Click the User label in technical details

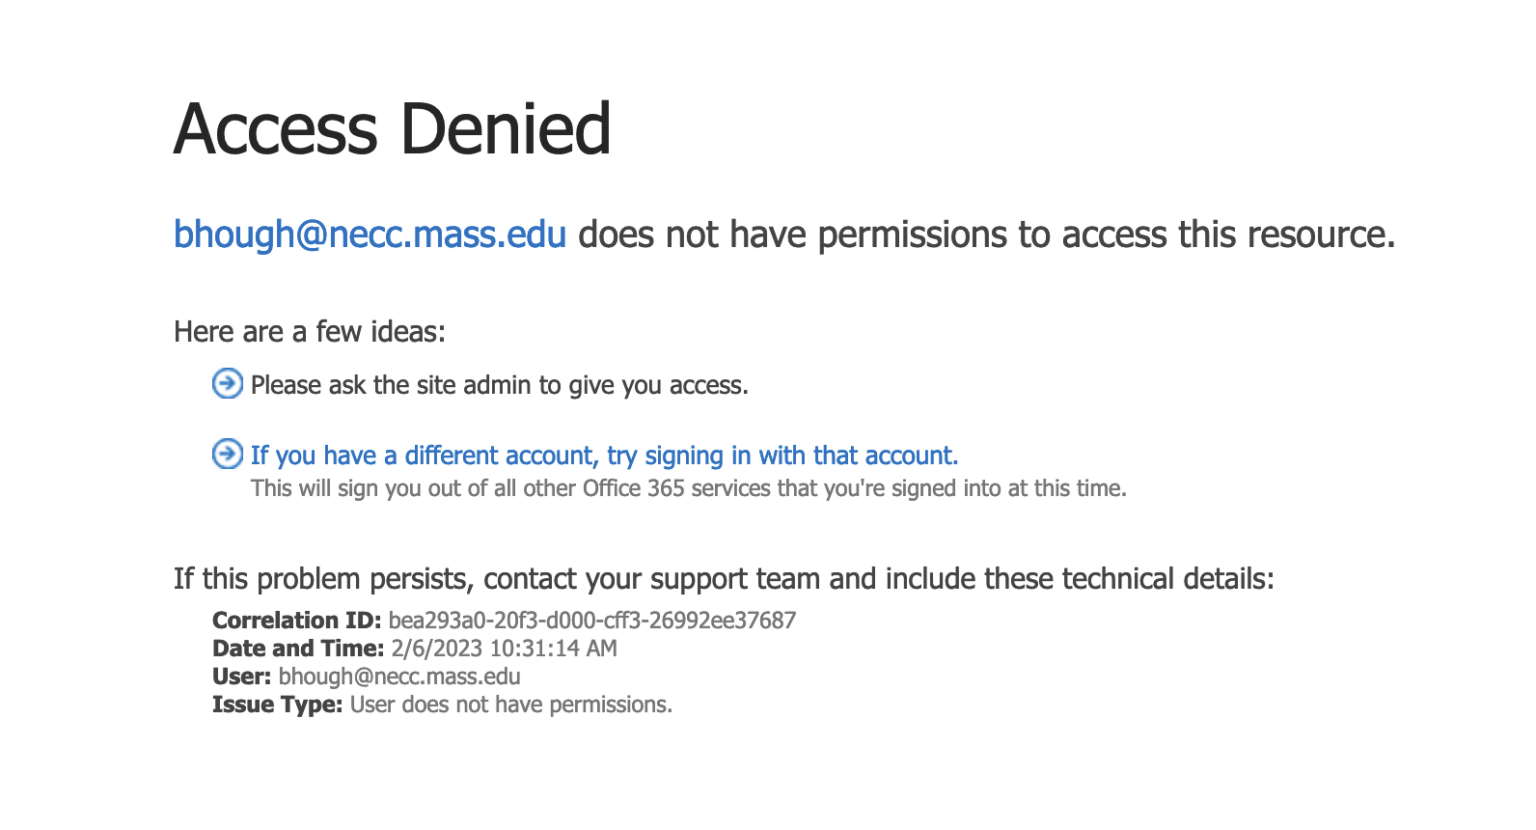[242, 676]
